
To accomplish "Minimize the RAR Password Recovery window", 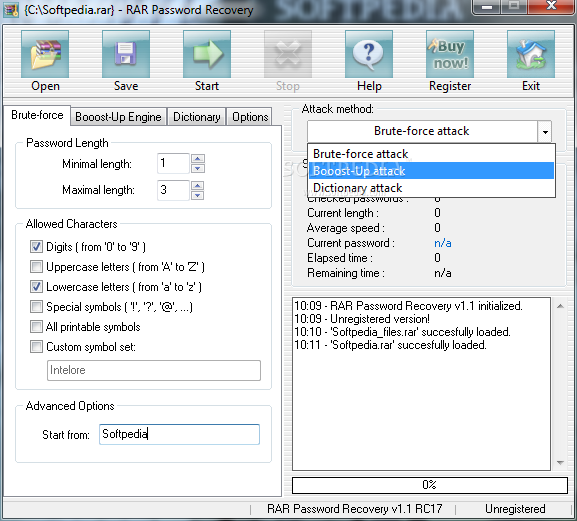I will pyautogui.click(x=487, y=6).
